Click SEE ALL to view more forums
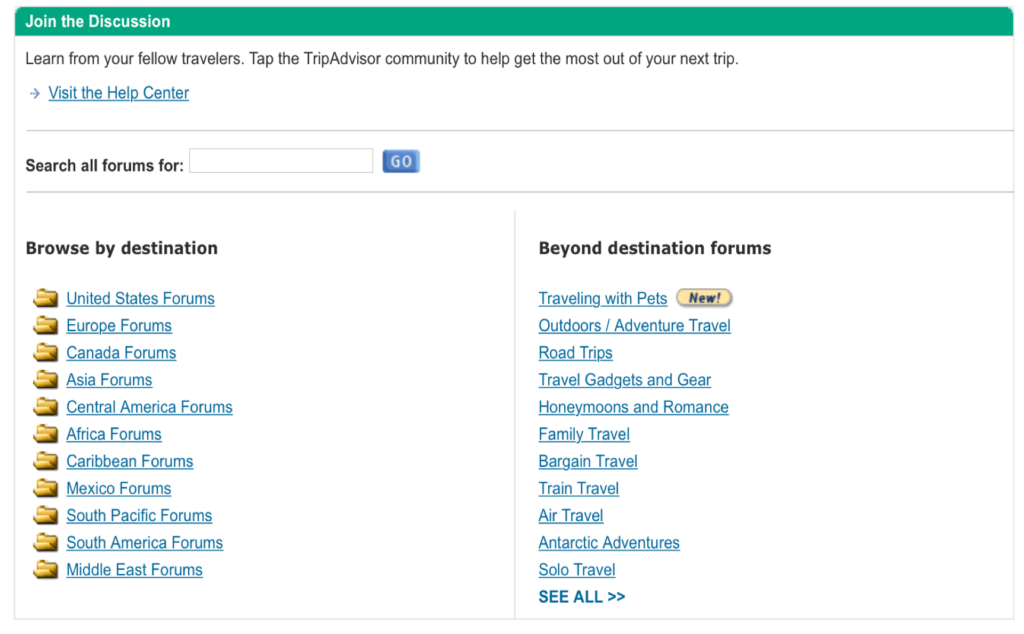1024x634 pixels. coord(582,596)
